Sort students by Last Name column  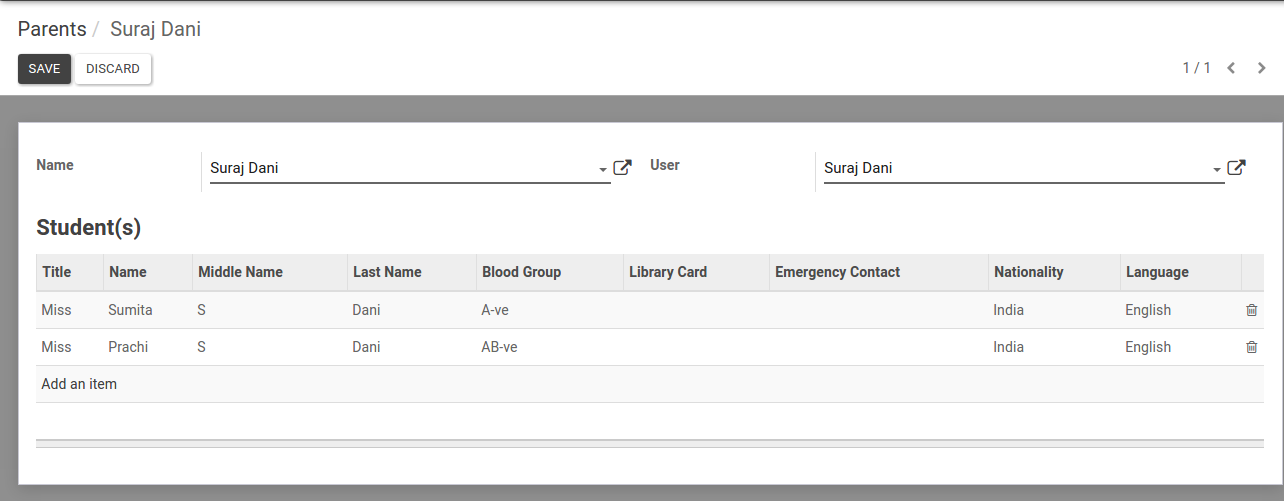coord(387,272)
